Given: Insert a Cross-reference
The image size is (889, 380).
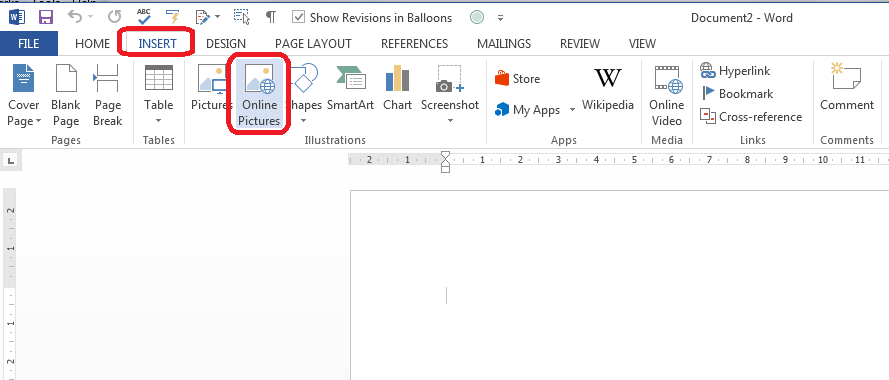Looking at the screenshot, I should (751, 117).
